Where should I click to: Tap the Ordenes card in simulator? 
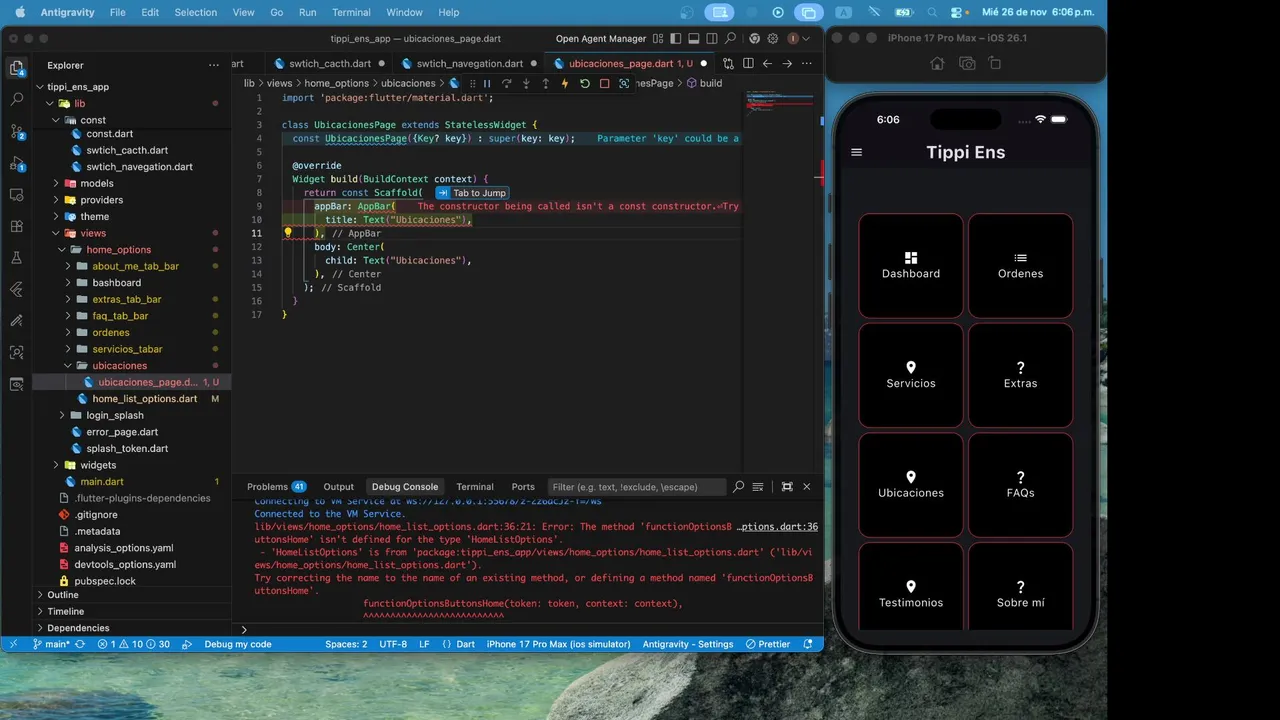click(1020, 265)
